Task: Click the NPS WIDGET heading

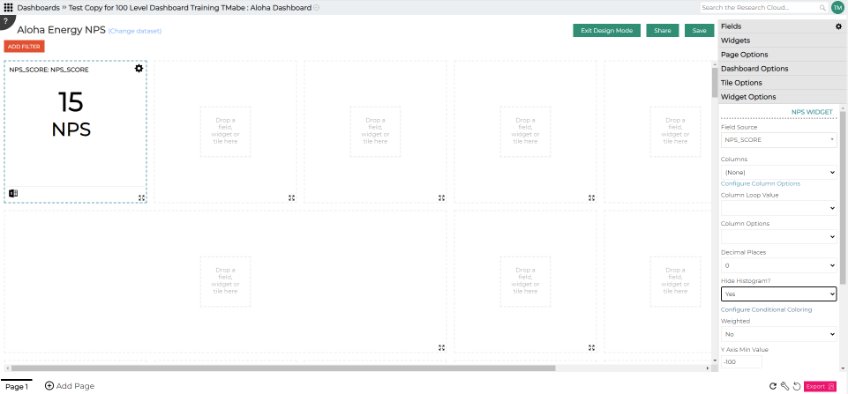Action: click(x=812, y=112)
